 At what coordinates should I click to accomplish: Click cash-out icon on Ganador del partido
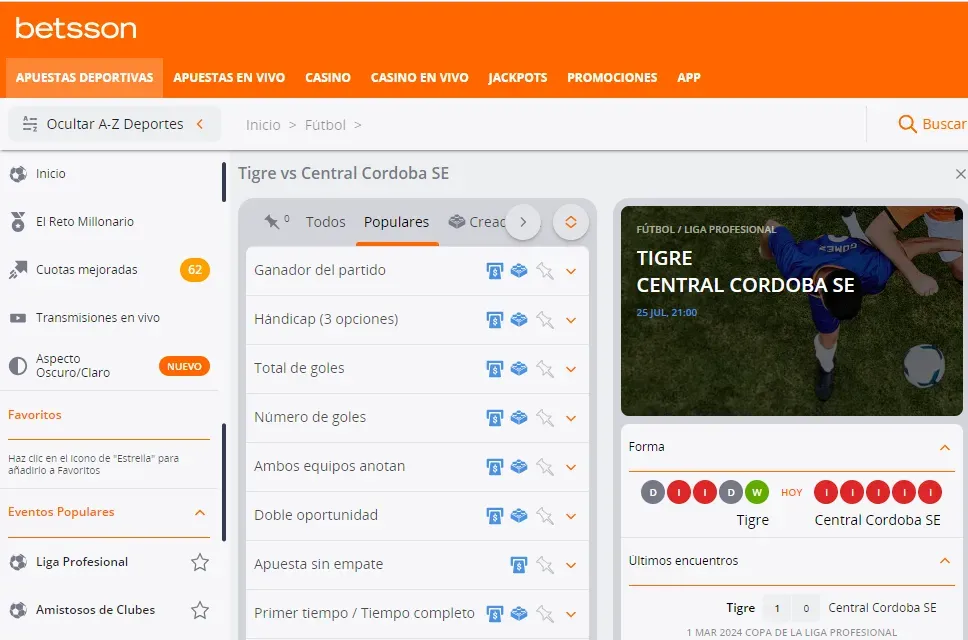[494, 270]
